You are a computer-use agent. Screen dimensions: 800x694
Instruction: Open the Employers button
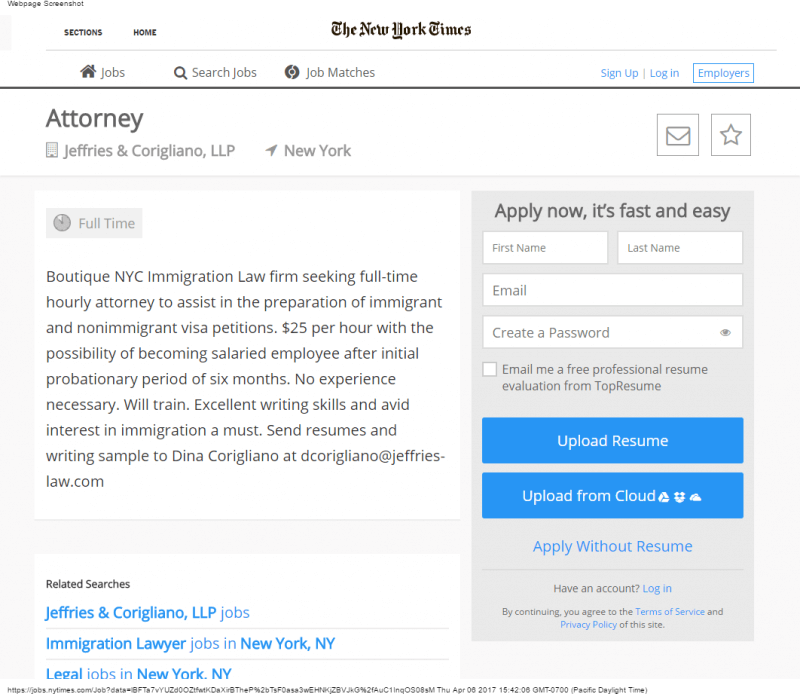[723, 73]
